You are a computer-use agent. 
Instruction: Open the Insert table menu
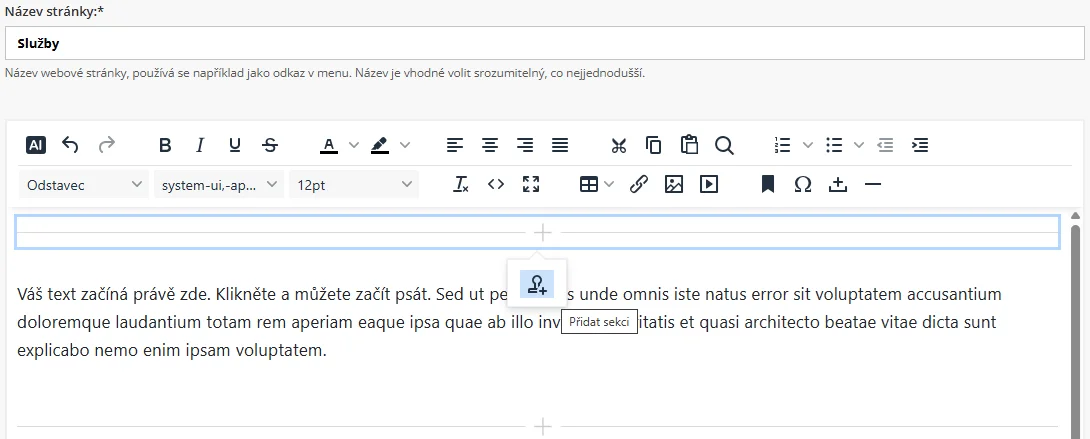(597, 184)
